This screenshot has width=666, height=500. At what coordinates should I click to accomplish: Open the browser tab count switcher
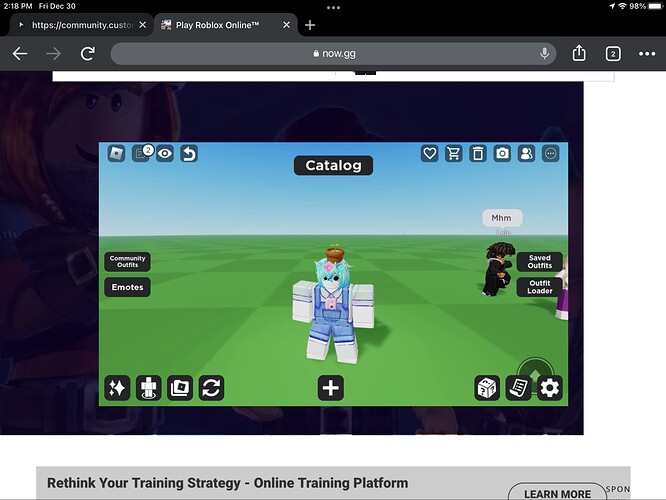point(612,53)
